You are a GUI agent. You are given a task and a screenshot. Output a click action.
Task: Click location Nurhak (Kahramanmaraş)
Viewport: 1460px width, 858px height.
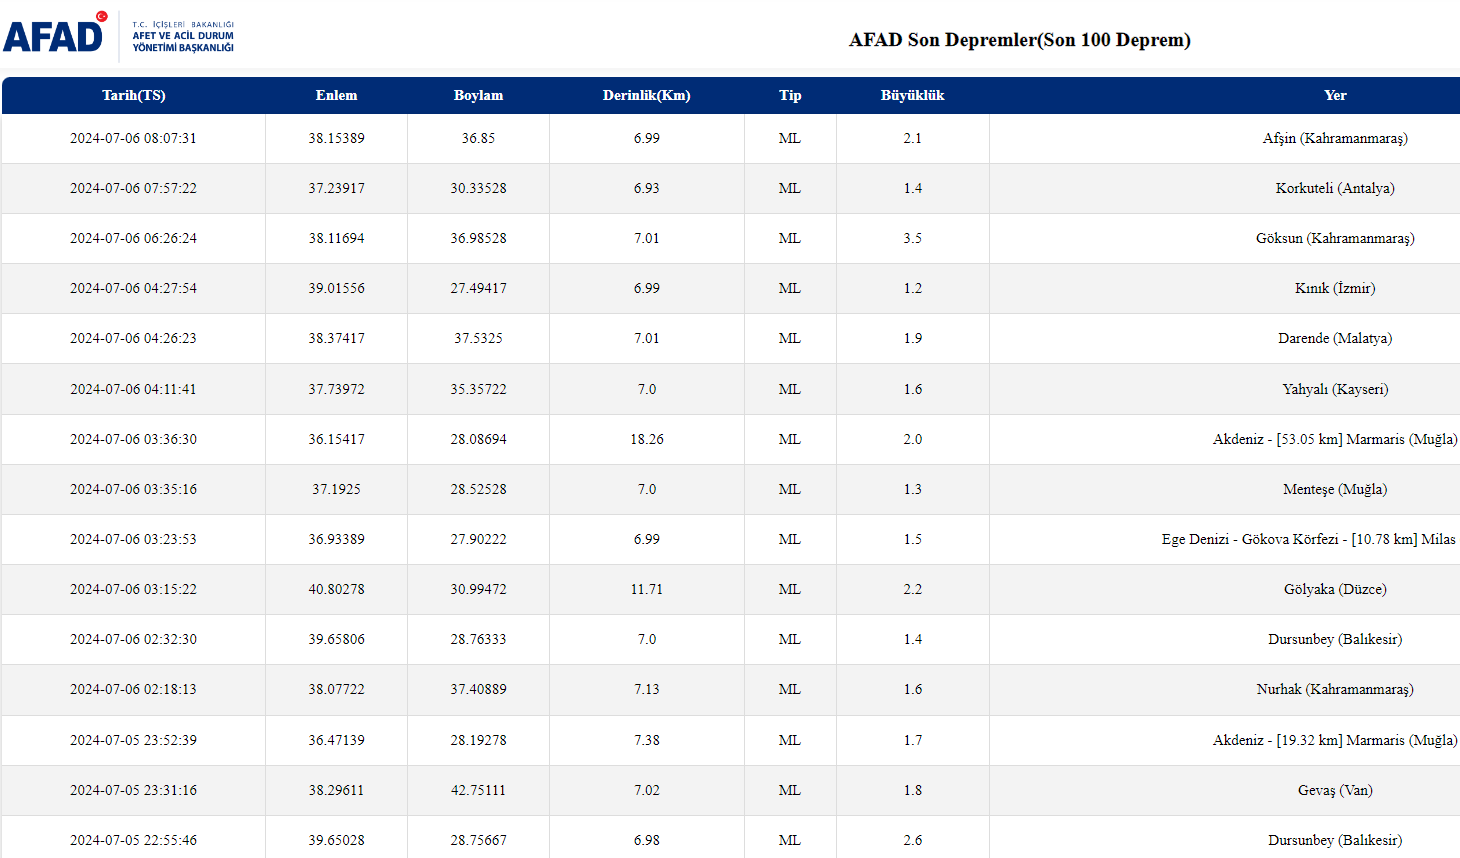tap(1335, 689)
